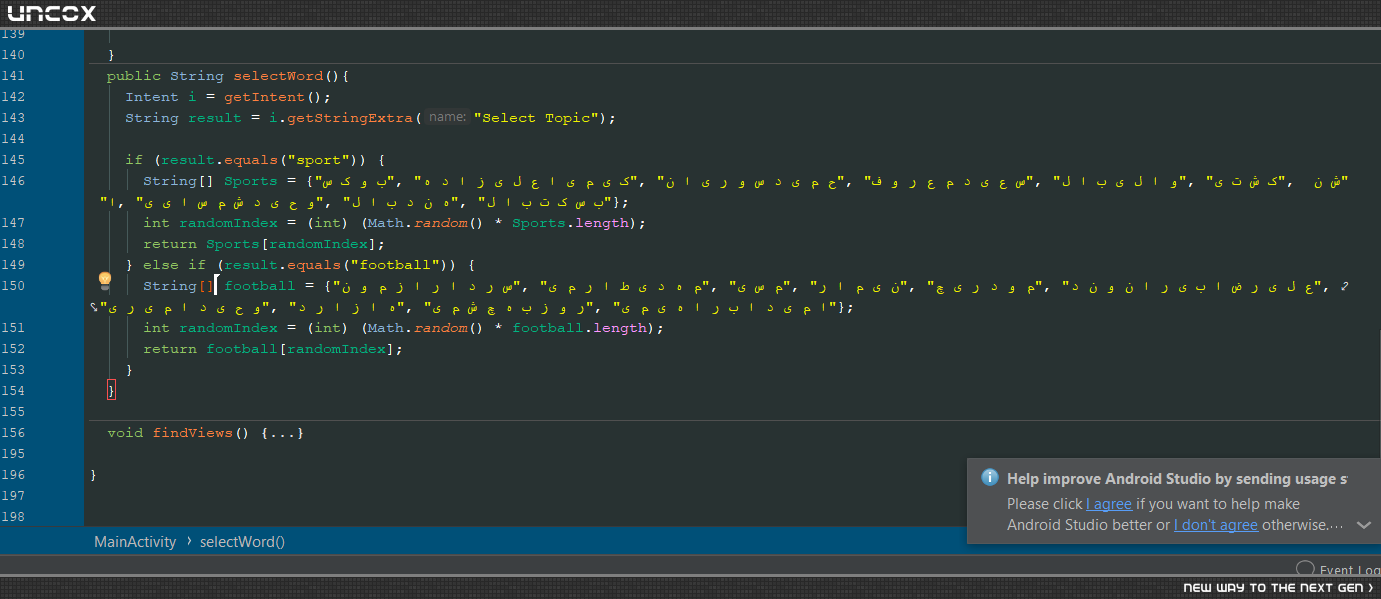Click 'return football[randomIndex];' on line 152
Viewport: 1381px width, 599px height.
272,349
